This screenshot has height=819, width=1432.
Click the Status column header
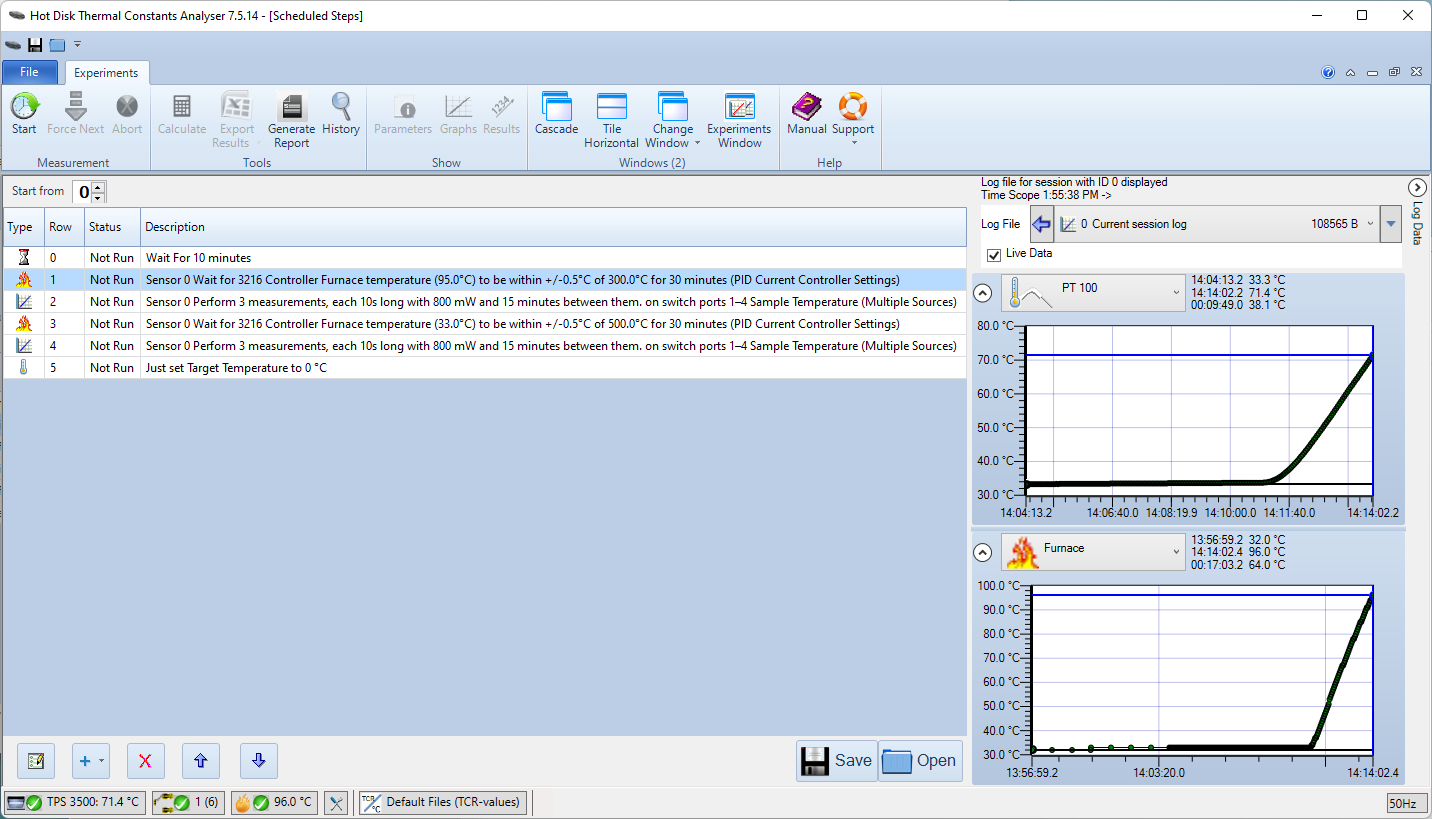click(x=112, y=227)
